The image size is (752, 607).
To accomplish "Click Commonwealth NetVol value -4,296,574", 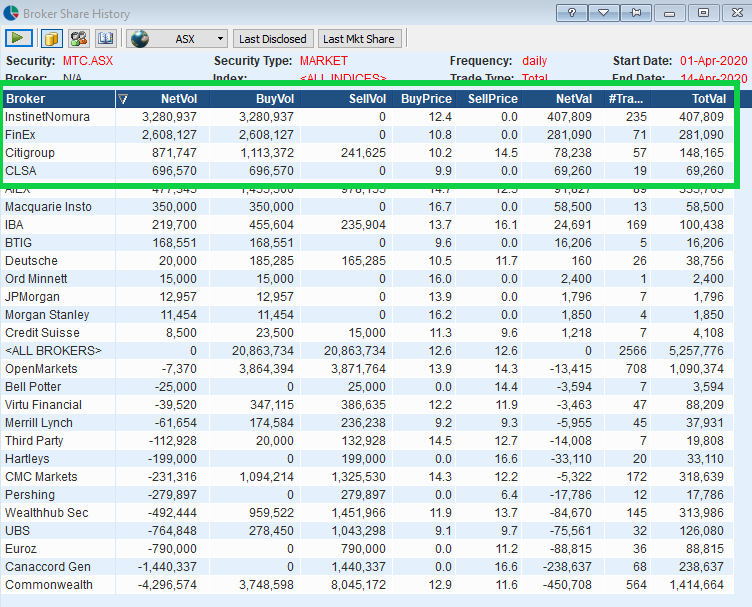I will [167, 585].
